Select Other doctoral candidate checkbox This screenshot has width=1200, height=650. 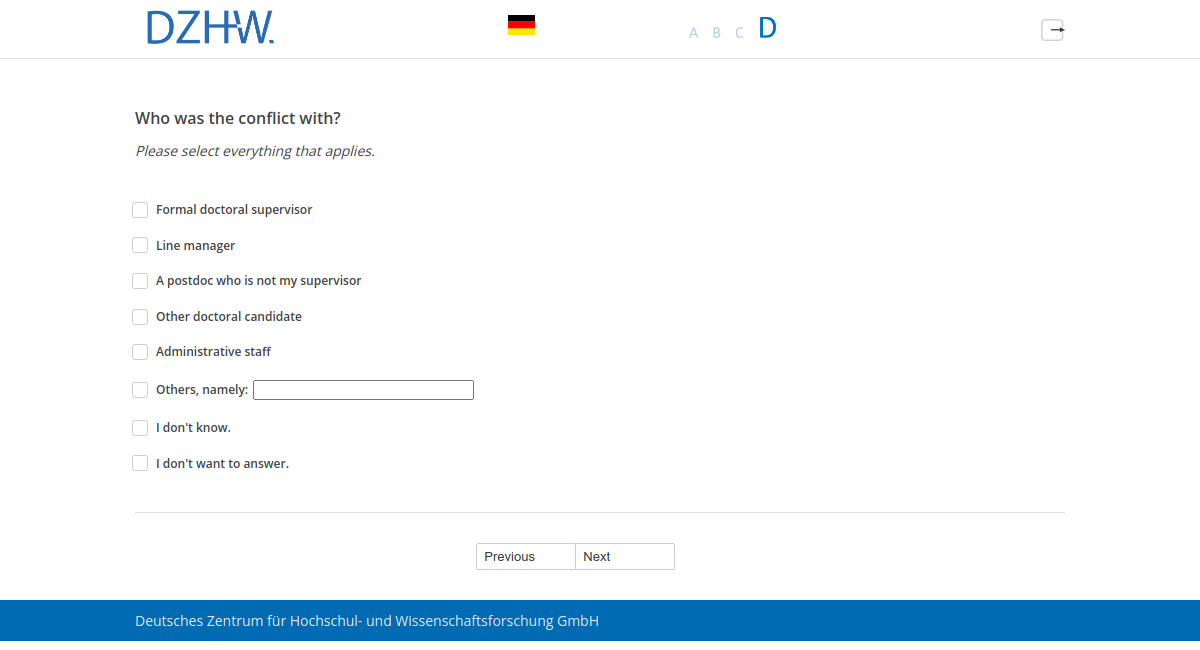point(140,317)
